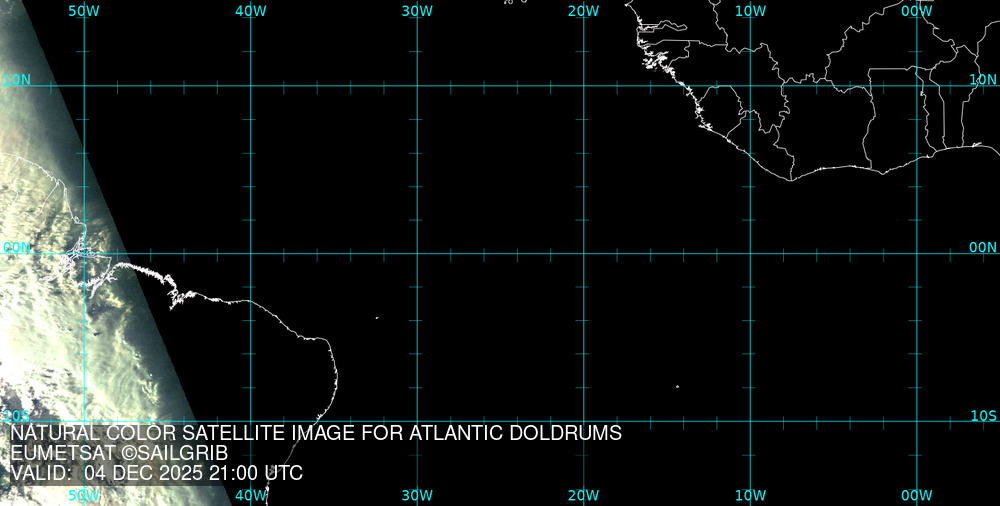The height and width of the screenshot is (506, 1000).
Task: Click the grid intersection of 40W and 00N
Action: [251, 253]
